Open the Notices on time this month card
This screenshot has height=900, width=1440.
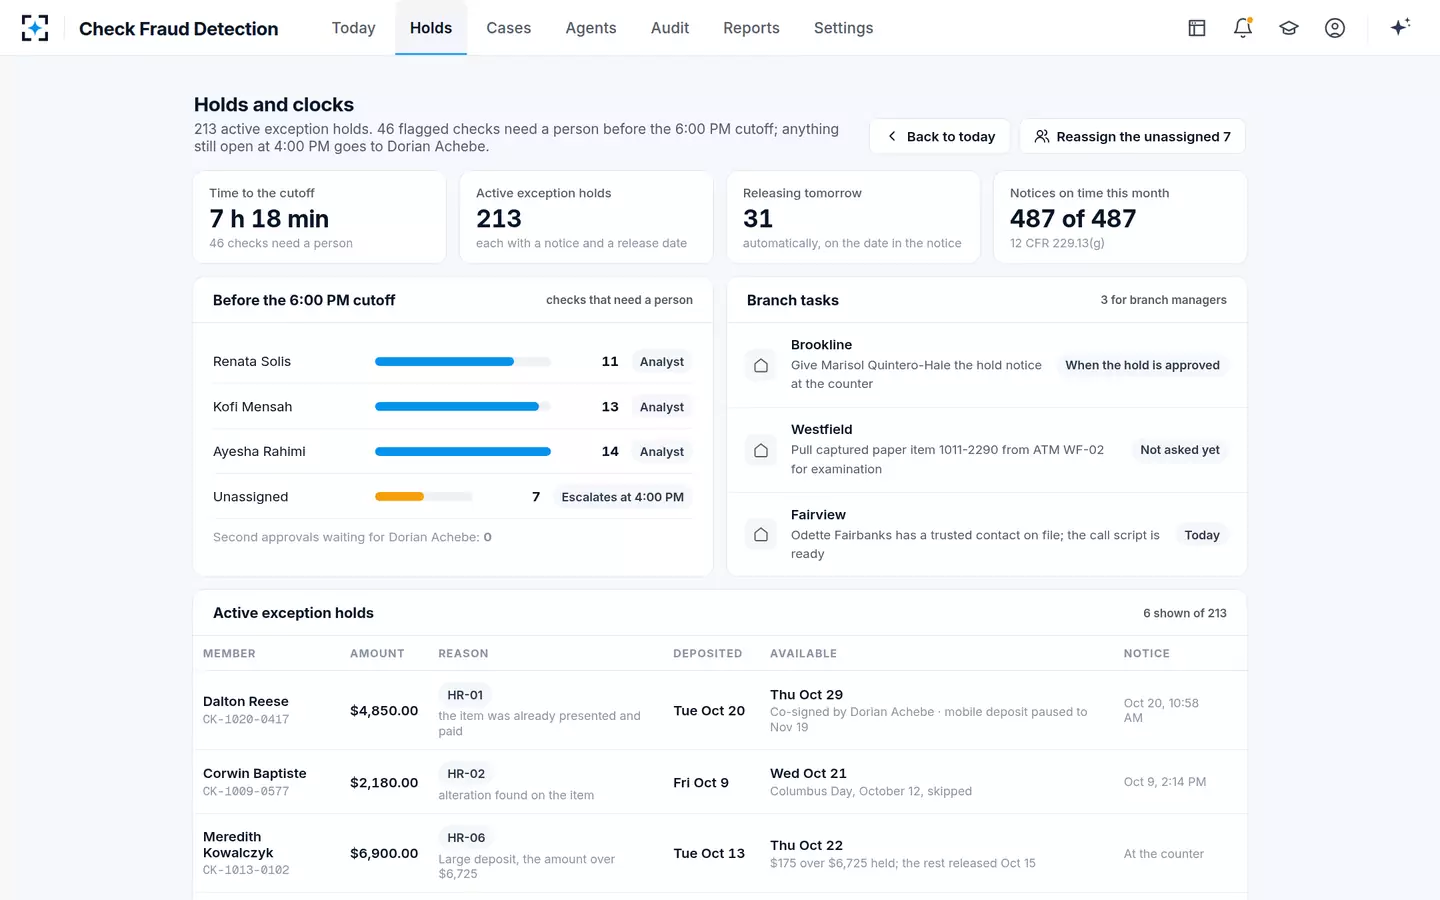coord(1120,217)
